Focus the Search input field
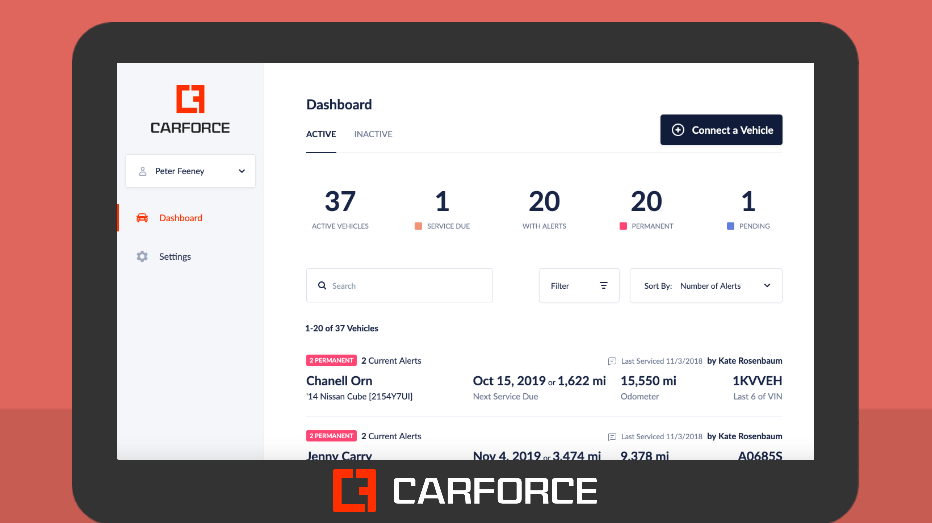 click(x=399, y=286)
